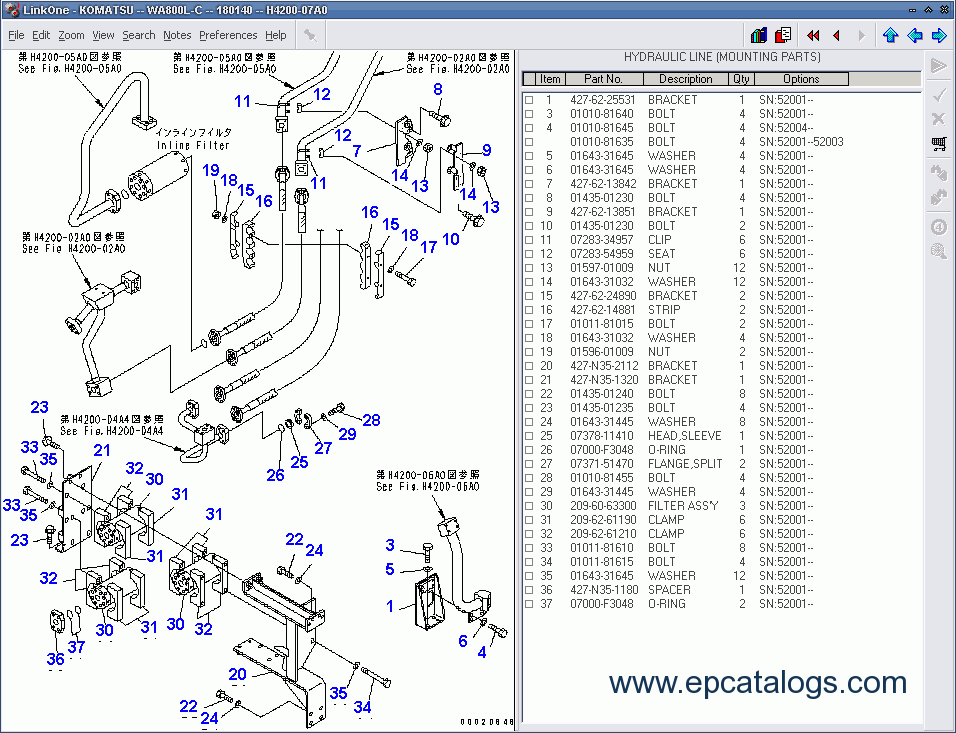
Task: Click the LinkOne application title icon
Action: [x=12, y=10]
